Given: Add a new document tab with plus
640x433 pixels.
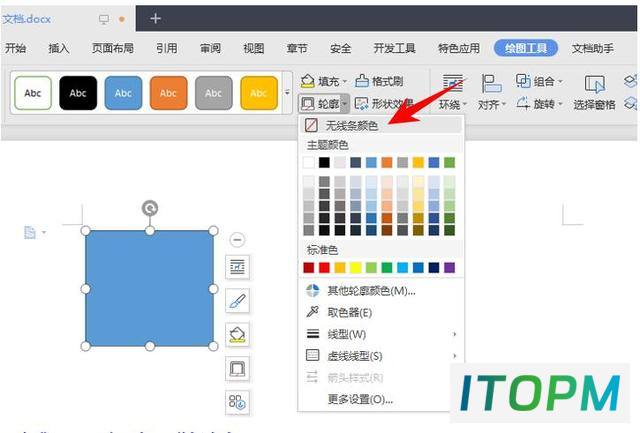Looking at the screenshot, I should pyautogui.click(x=156, y=18).
